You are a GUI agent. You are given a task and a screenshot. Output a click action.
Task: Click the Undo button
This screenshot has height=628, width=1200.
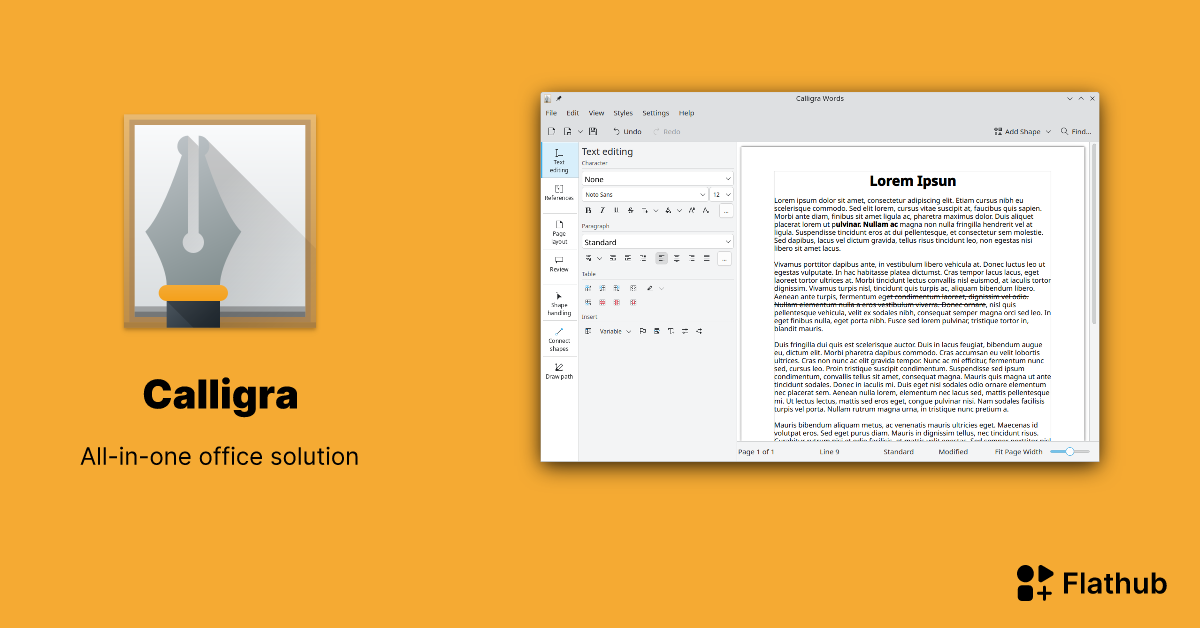coord(627,131)
